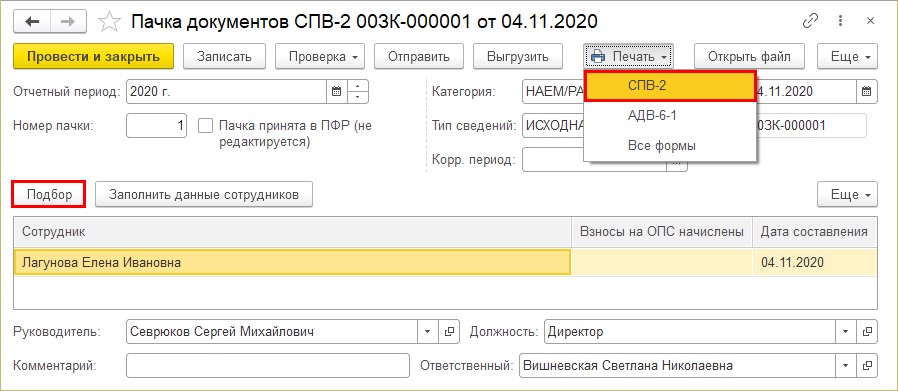Screen dimensions: 898x391
Task: Add document to favorites with star icon
Action: pyautogui.click(x=109, y=22)
